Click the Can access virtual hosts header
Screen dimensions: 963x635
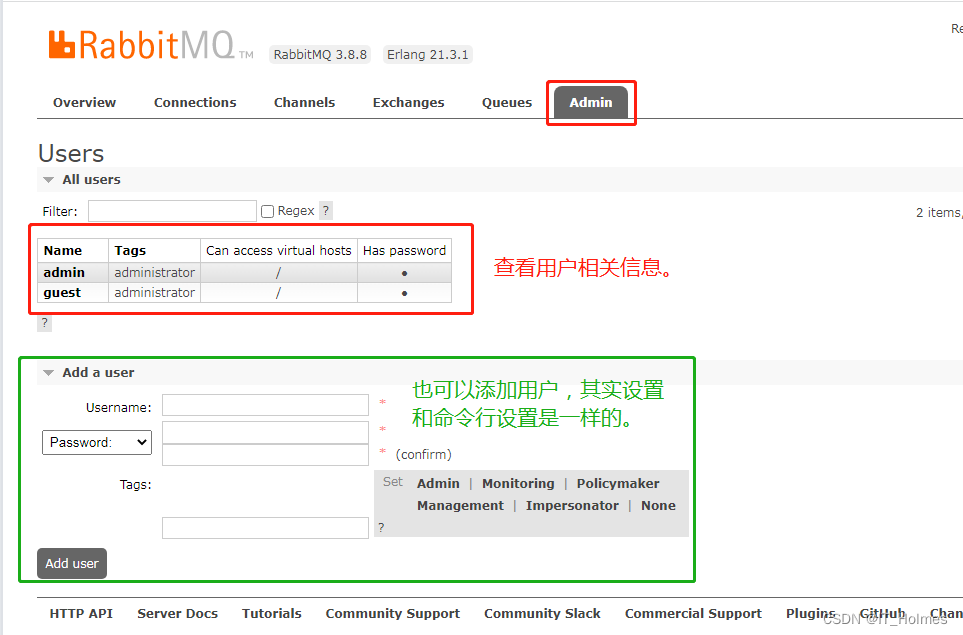279,251
